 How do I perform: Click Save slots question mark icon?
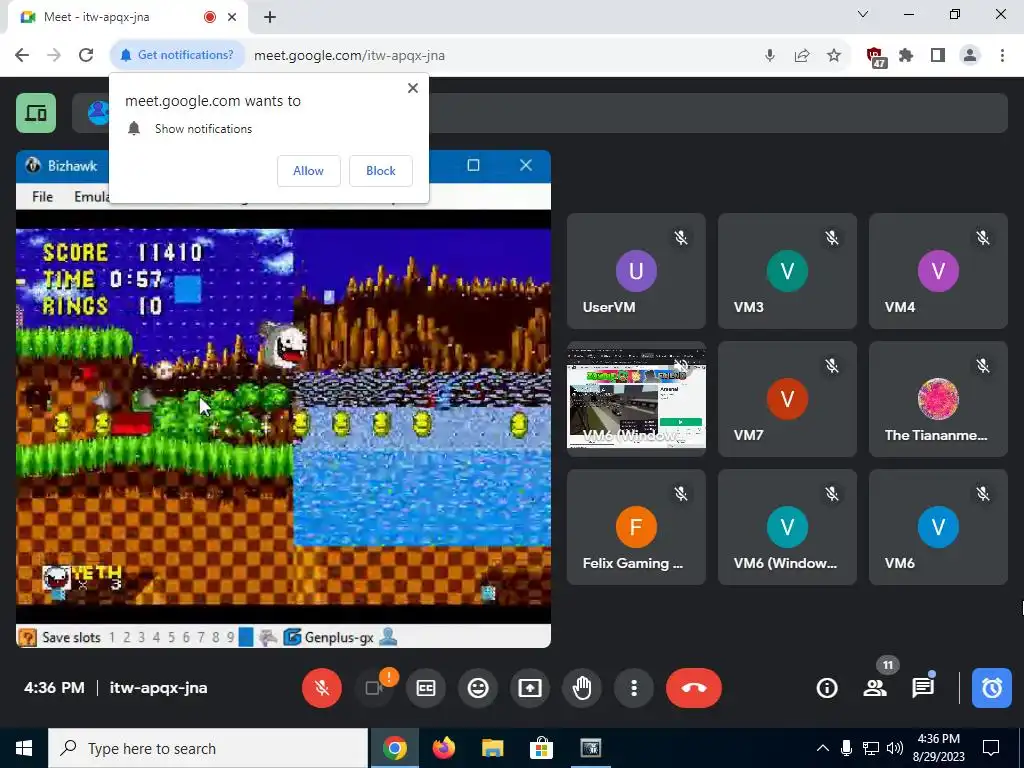pyautogui.click(x=27, y=637)
